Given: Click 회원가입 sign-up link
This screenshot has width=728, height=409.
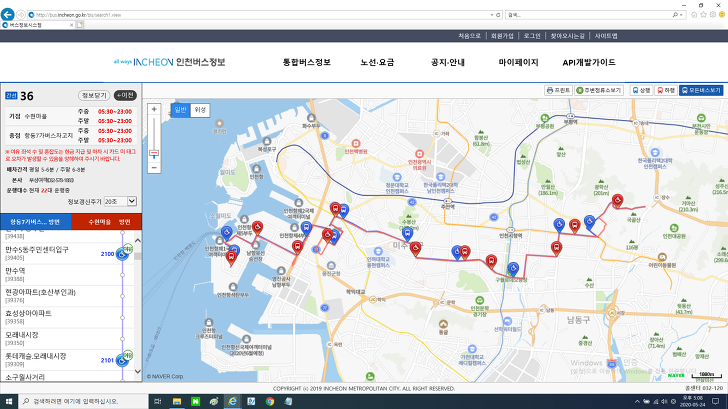Looking at the screenshot, I should coord(502,36).
